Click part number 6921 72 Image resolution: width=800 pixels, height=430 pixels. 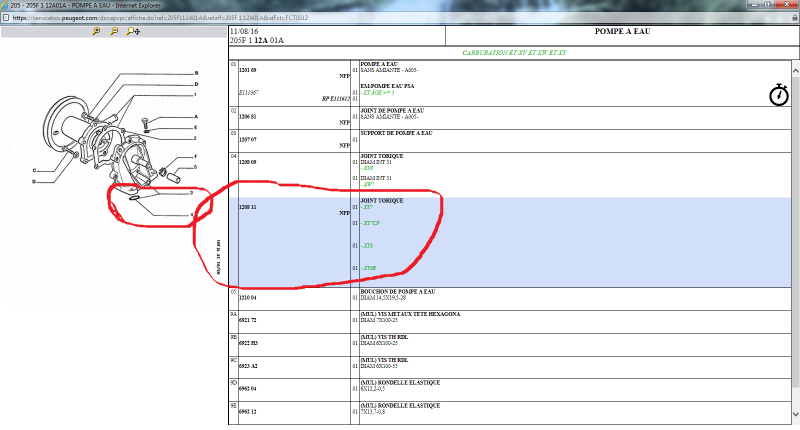click(248, 320)
